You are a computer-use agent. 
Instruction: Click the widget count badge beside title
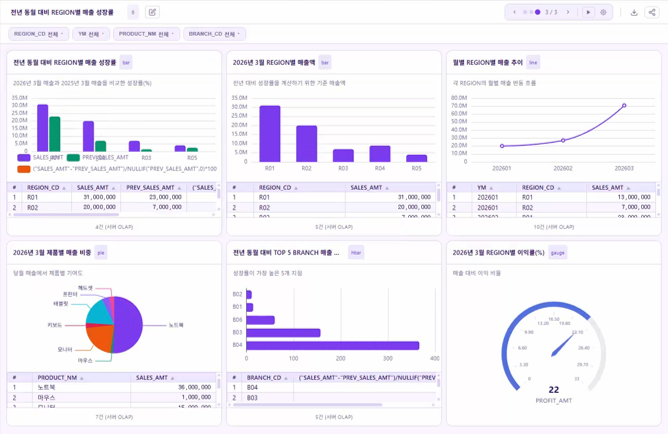[133, 12]
